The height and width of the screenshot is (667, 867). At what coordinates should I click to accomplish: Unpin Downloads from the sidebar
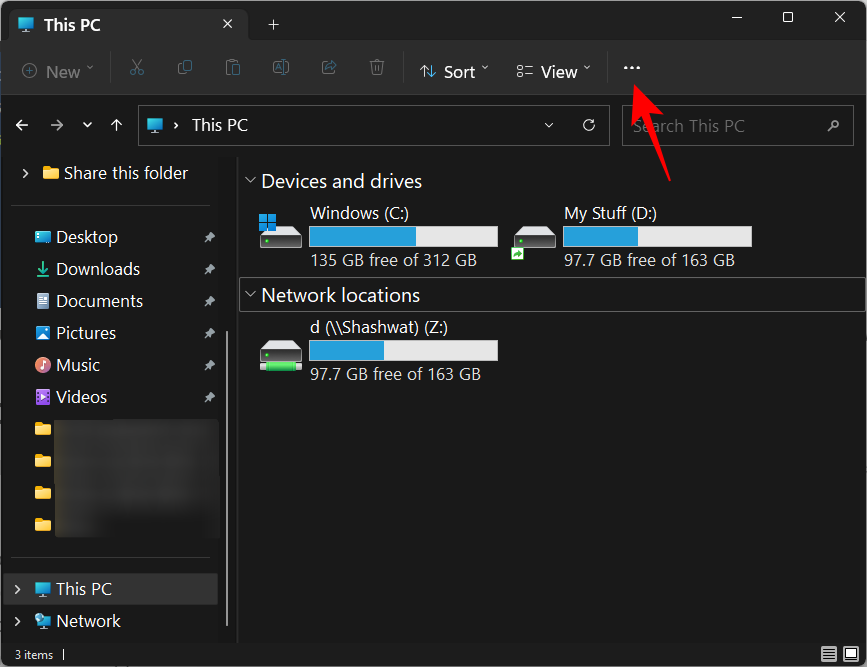209,269
